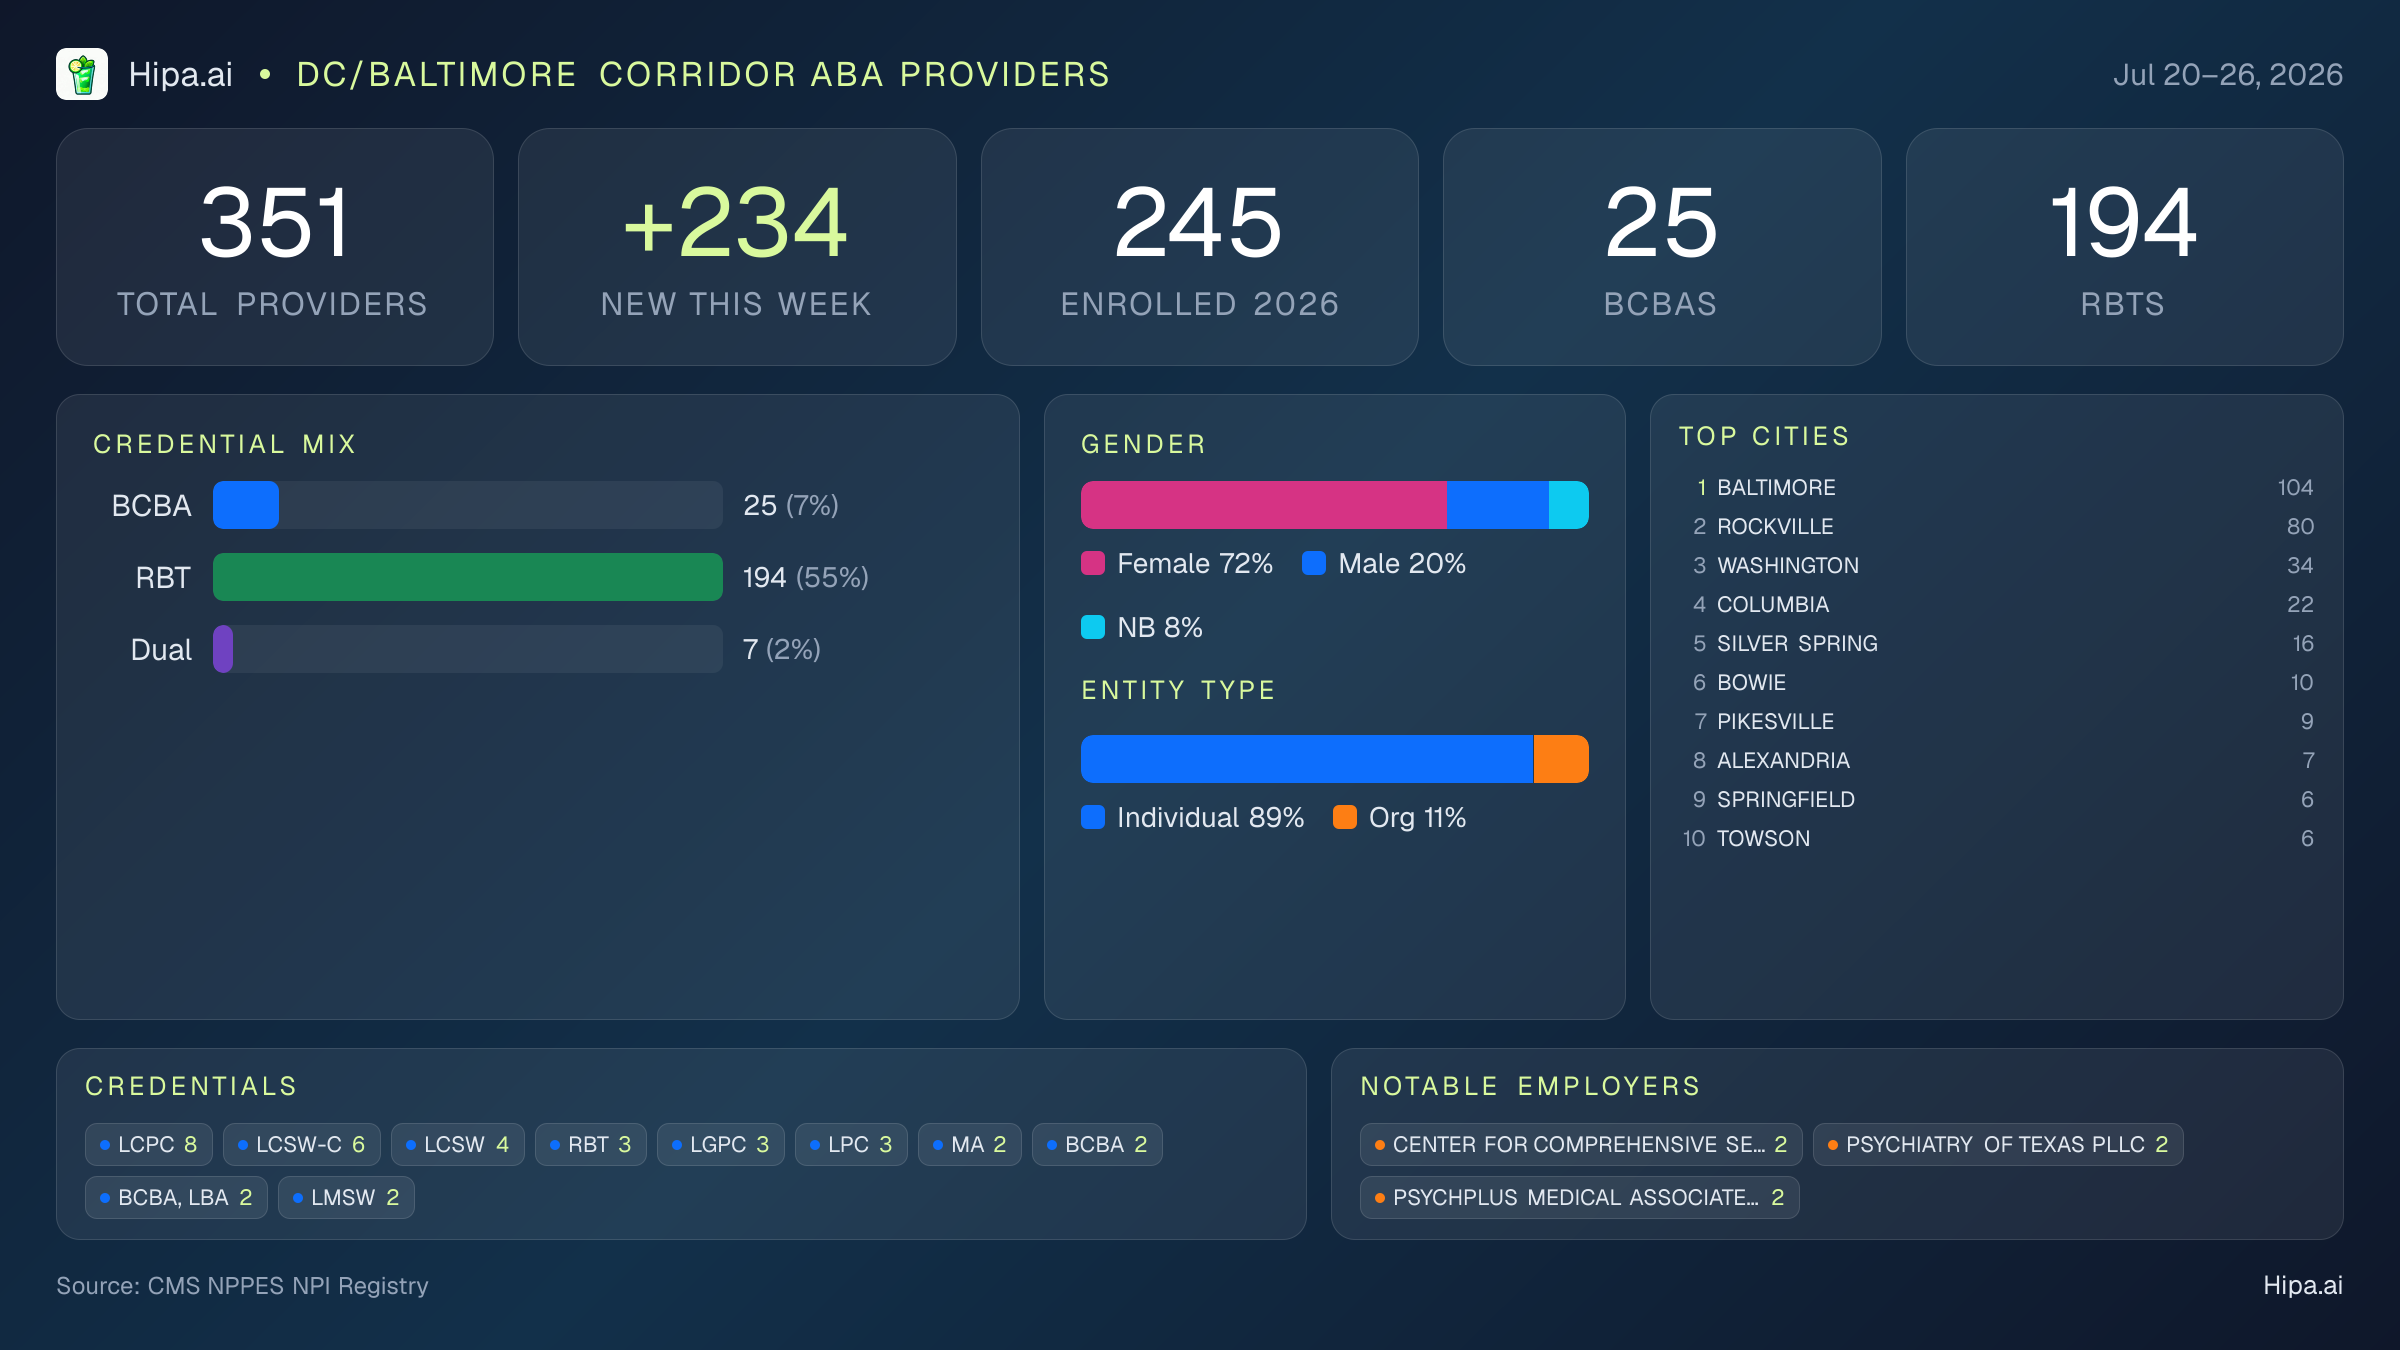Click the Hipa.ai brand name in header
The image size is (2400, 1350).
click(181, 74)
